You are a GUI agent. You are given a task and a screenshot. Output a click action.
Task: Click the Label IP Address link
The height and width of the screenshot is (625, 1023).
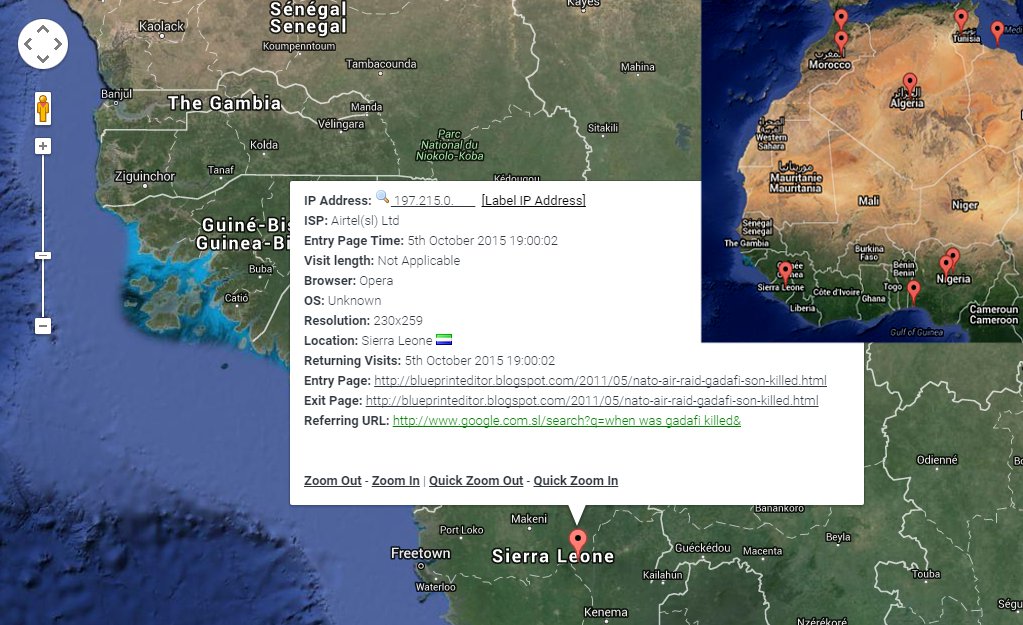[x=534, y=200]
